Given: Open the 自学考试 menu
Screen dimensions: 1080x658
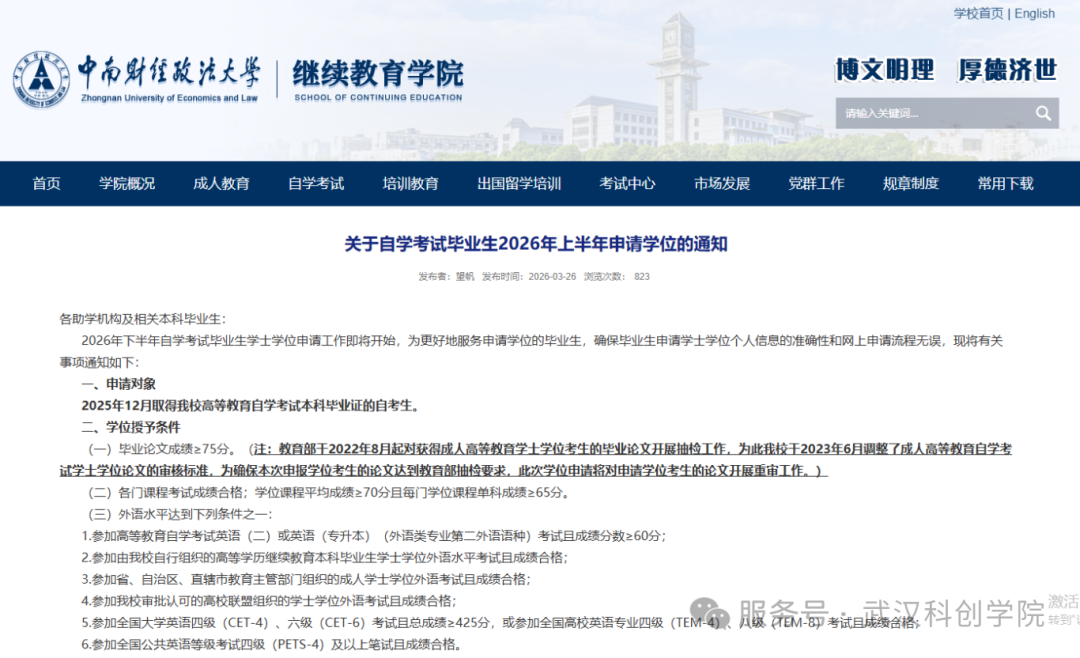Looking at the screenshot, I should pos(315,184).
